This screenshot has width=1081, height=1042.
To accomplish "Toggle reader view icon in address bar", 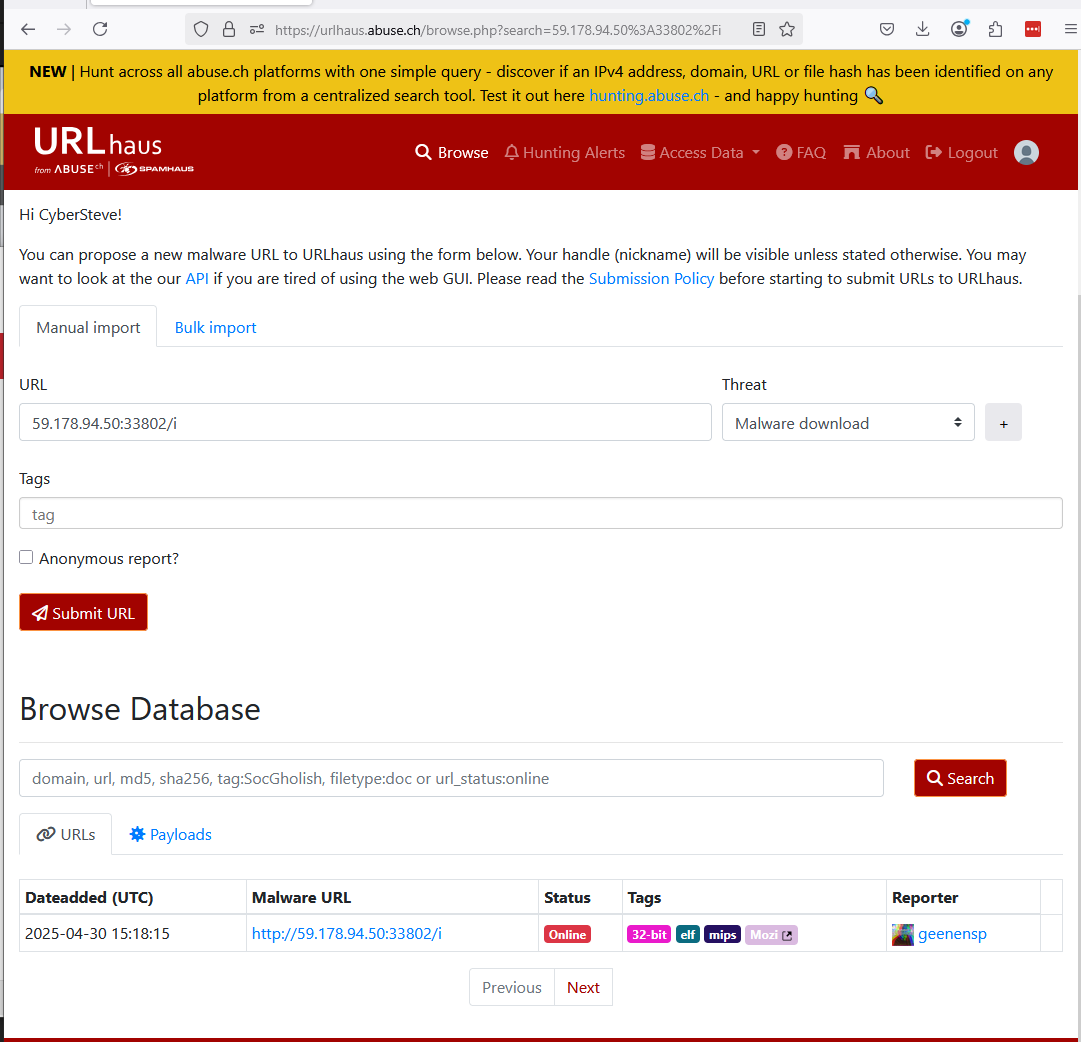I will (x=758, y=30).
